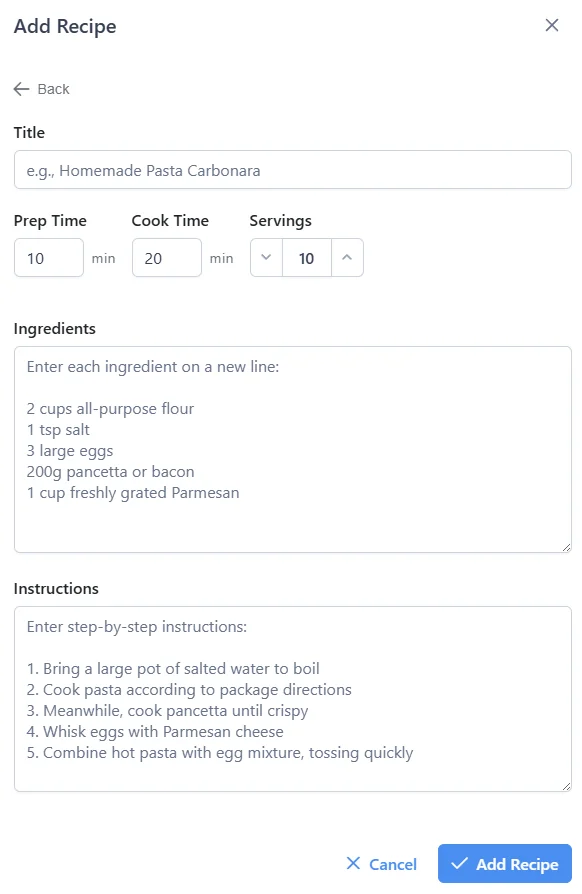
Task: Click the X icon beside Cancel
Action: tap(352, 863)
